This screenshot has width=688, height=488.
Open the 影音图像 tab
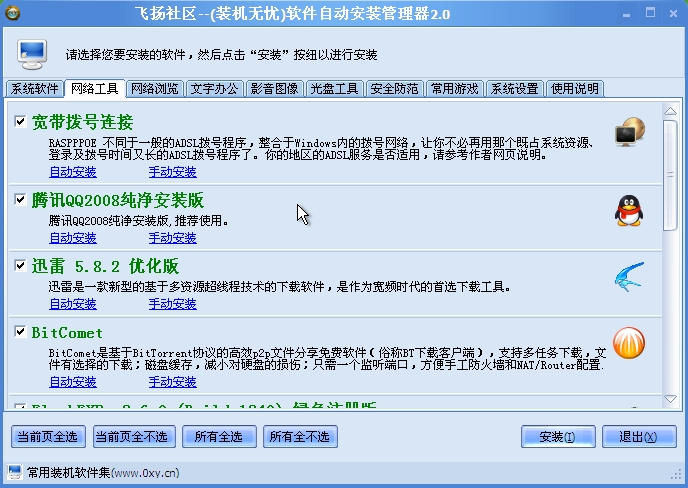pyautogui.click(x=274, y=89)
